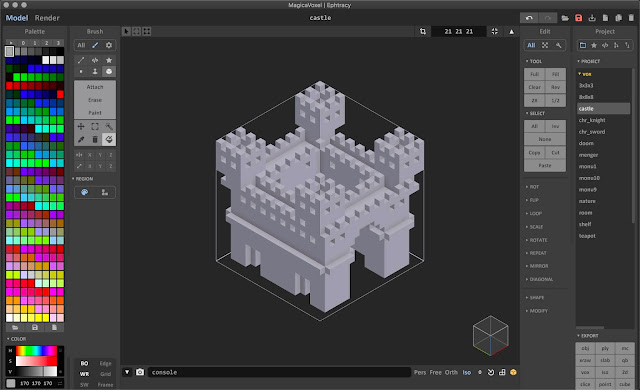
Task: Click the red save project icon
Action: point(578,18)
